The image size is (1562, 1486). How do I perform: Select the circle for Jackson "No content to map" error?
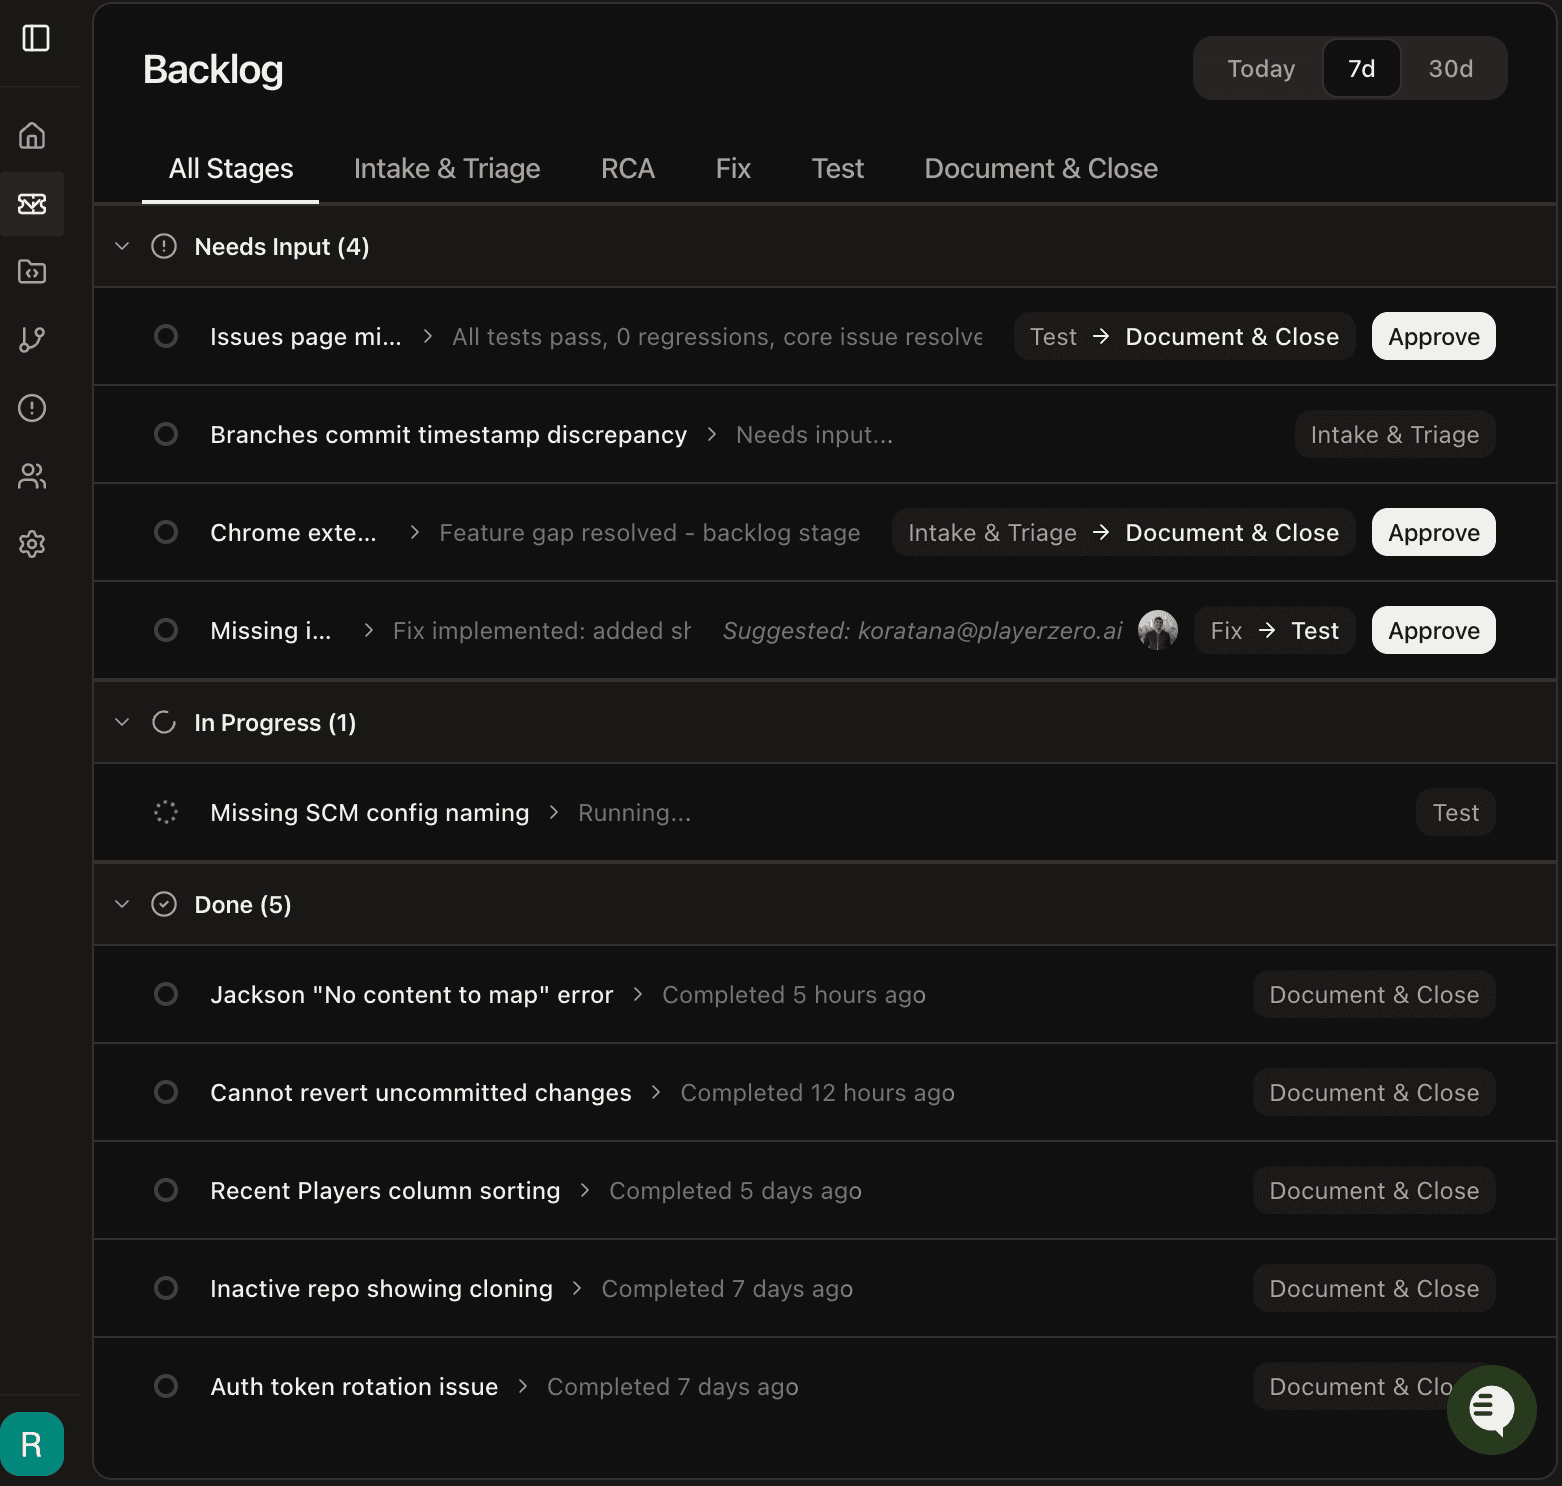(166, 994)
